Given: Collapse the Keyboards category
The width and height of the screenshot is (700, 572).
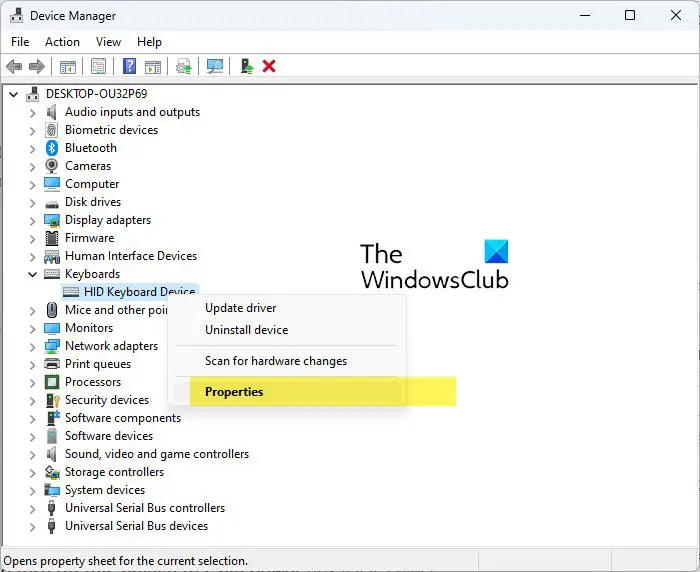Looking at the screenshot, I should pyautogui.click(x=33, y=274).
